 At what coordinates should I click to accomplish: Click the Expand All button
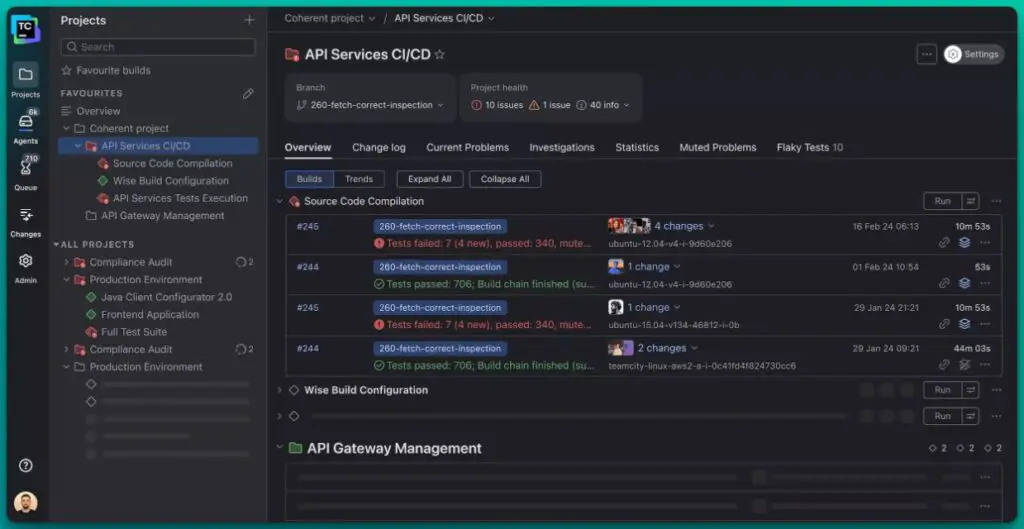point(430,179)
